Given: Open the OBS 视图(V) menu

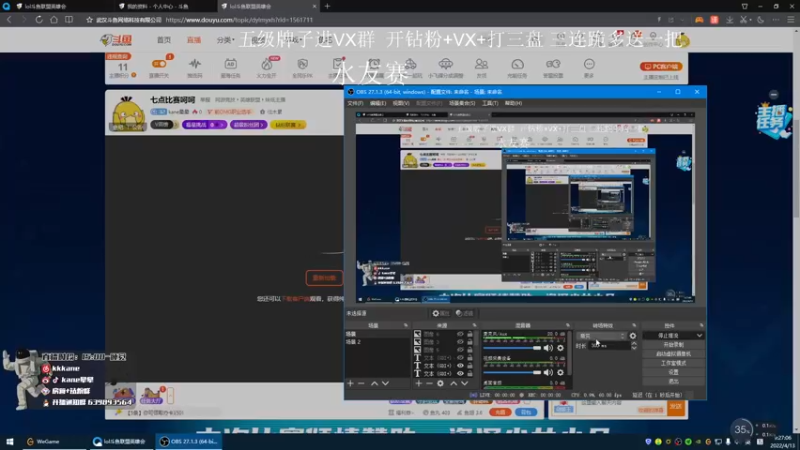Looking at the screenshot, I should [x=401, y=103].
